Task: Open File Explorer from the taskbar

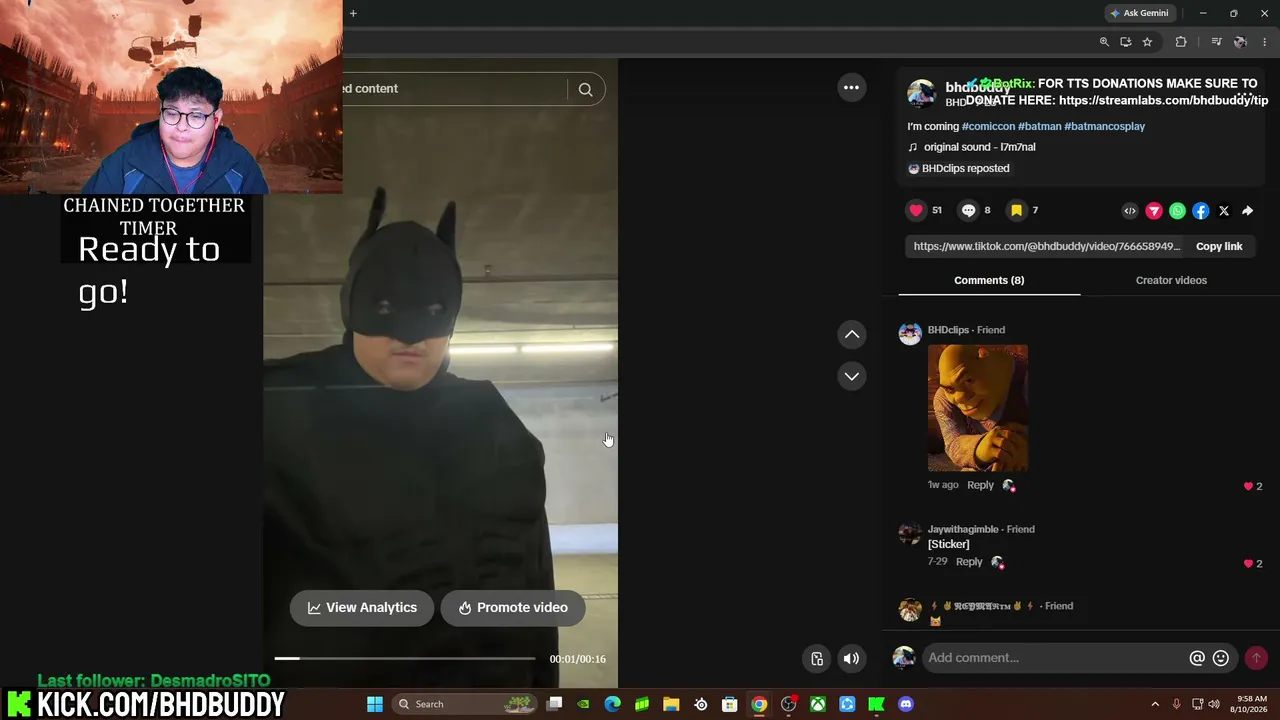Action: 671,704
